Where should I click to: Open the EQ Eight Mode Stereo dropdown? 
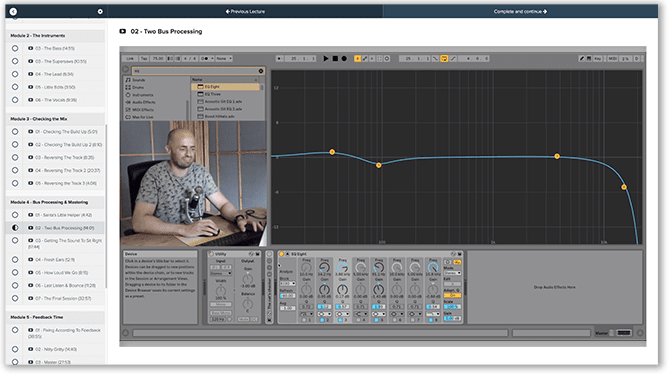(453, 273)
